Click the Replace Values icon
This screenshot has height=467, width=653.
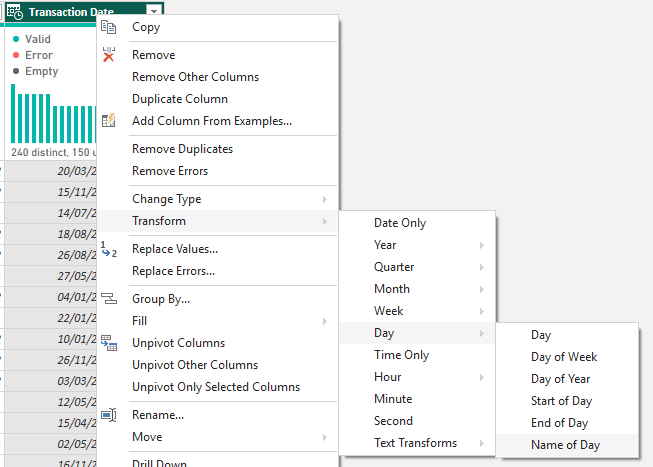[109, 249]
